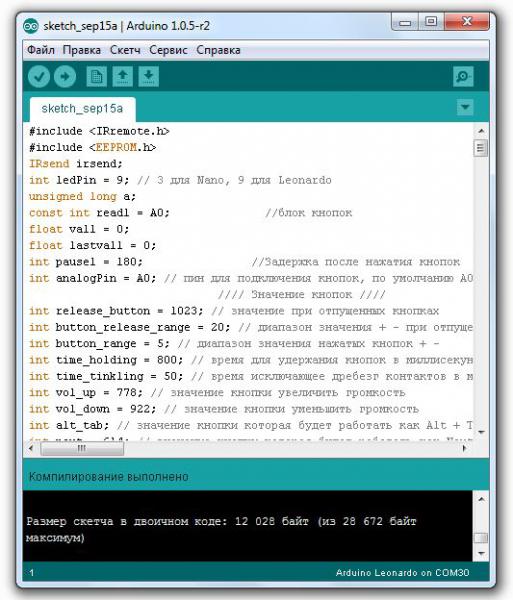513x600 pixels.
Task: Open the Скетч menu
Action: [x=125, y=50]
